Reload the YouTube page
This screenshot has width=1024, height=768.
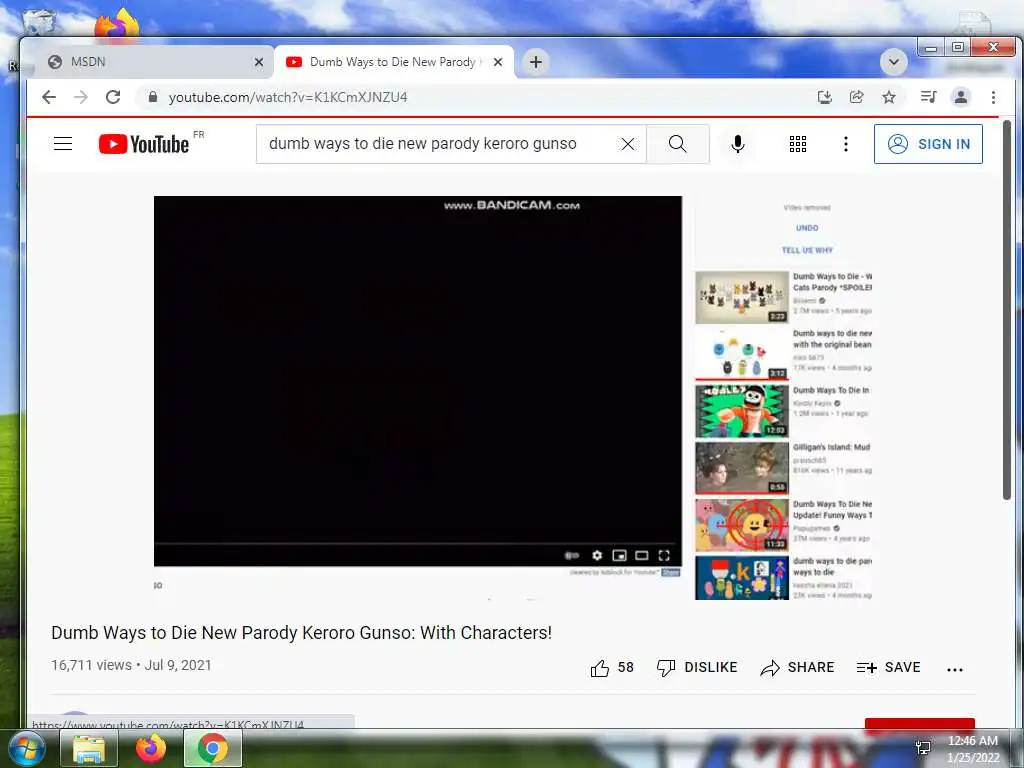pos(113,97)
